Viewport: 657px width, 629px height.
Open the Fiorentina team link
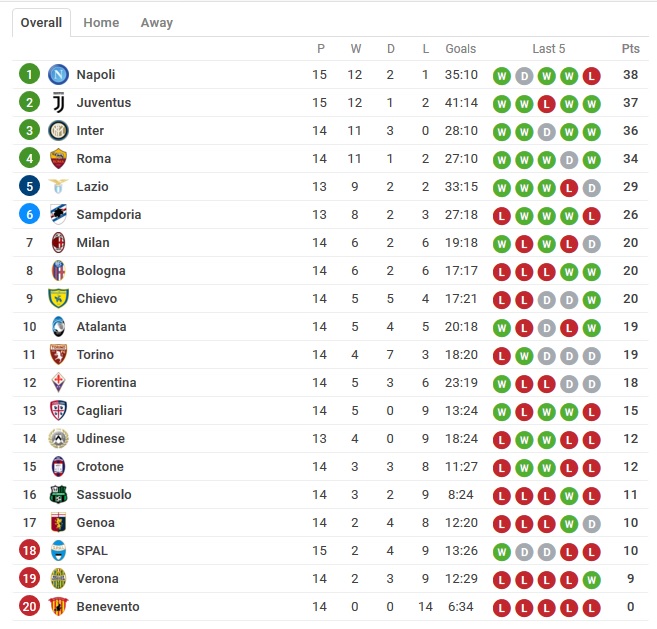[106, 383]
